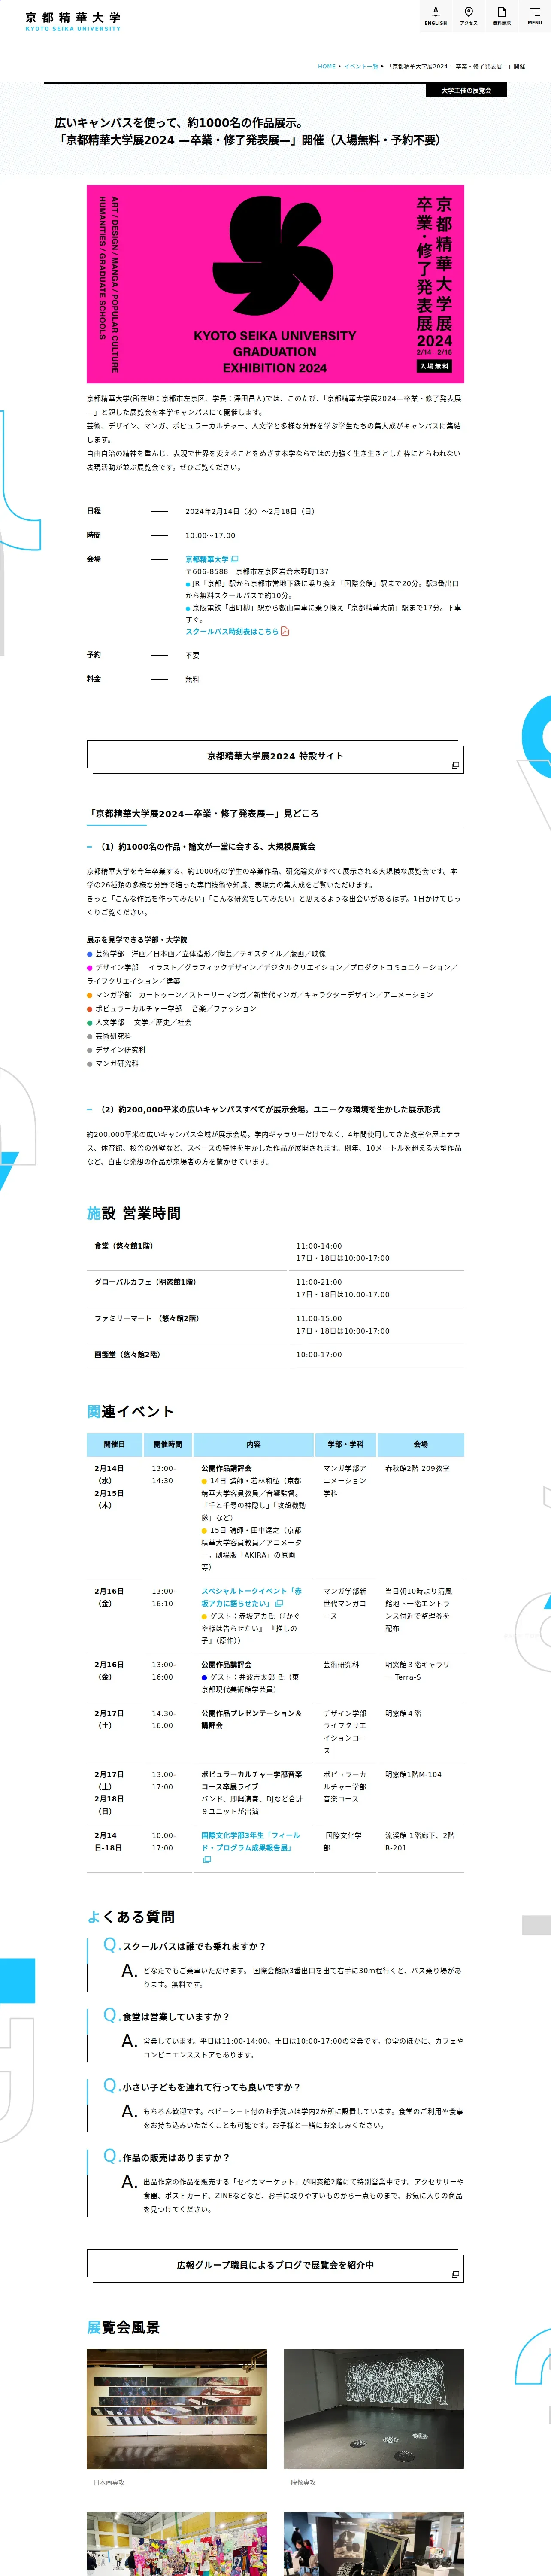This screenshot has width=551, height=2576.
Task: Open the 映像専攻 exhibition photo
Action: (x=374, y=2409)
